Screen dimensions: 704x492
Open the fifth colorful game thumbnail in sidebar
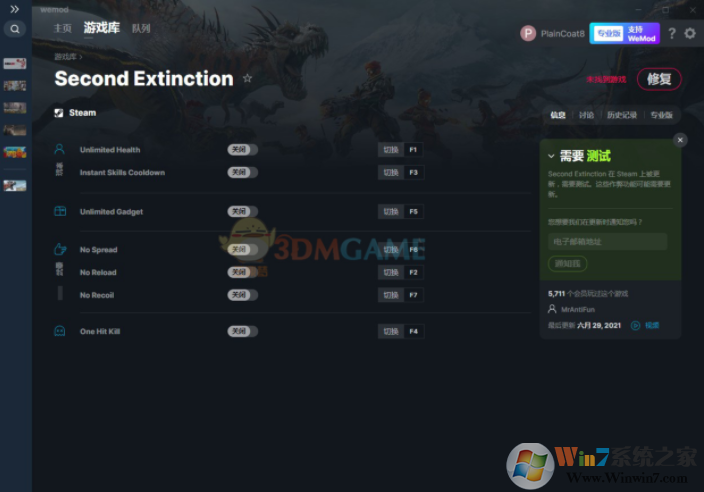(x=15, y=153)
